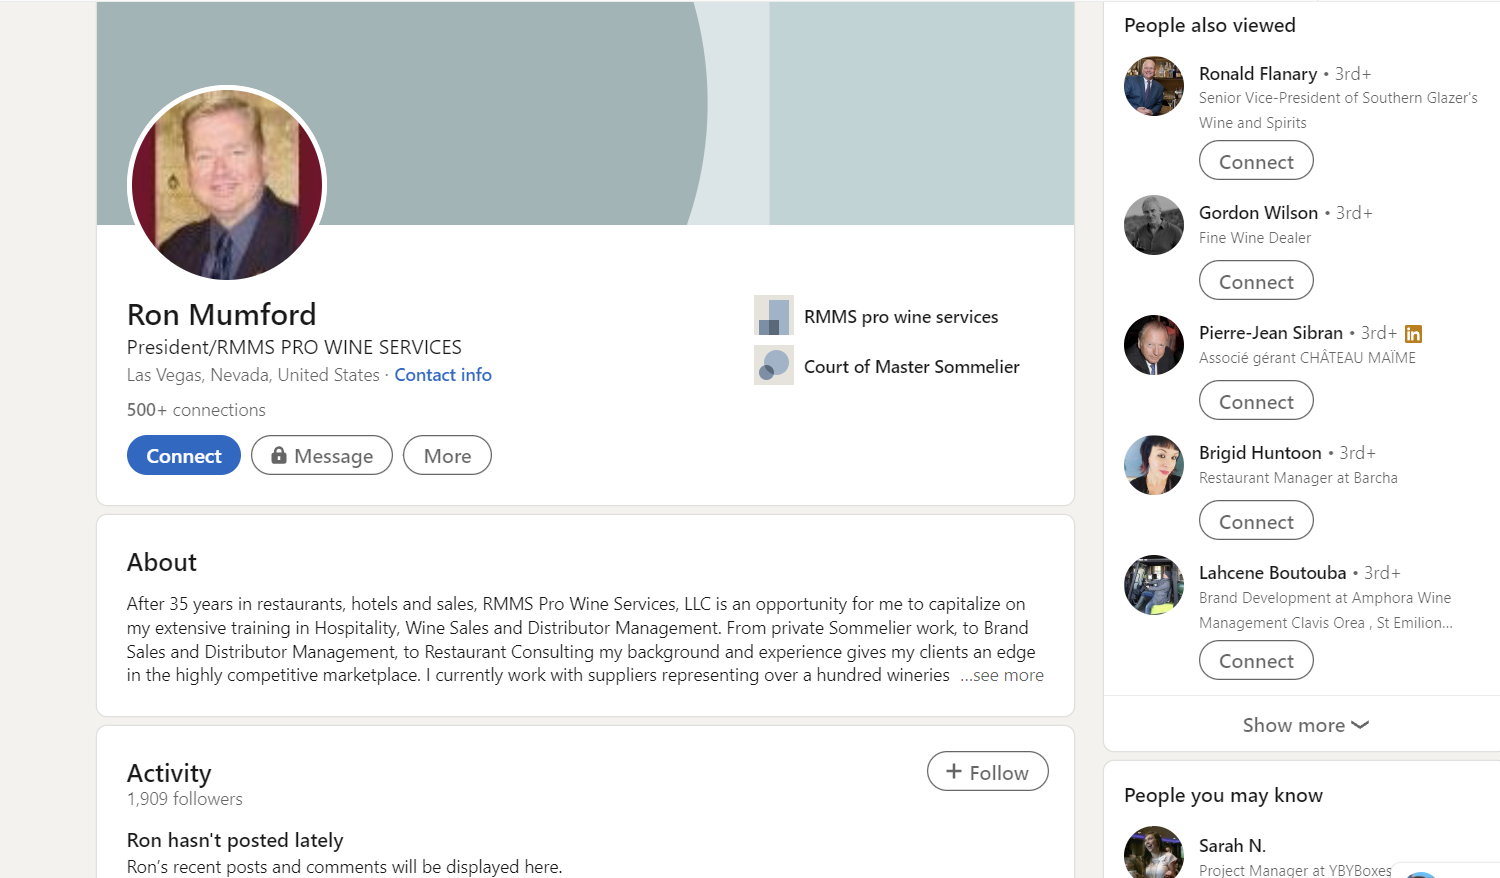Image resolution: width=1500 pixels, height=878 pixels.
Task: Click the LinkedIn premium badge beside Pierre-Jean Sibran
Action: coord(1413,334)
